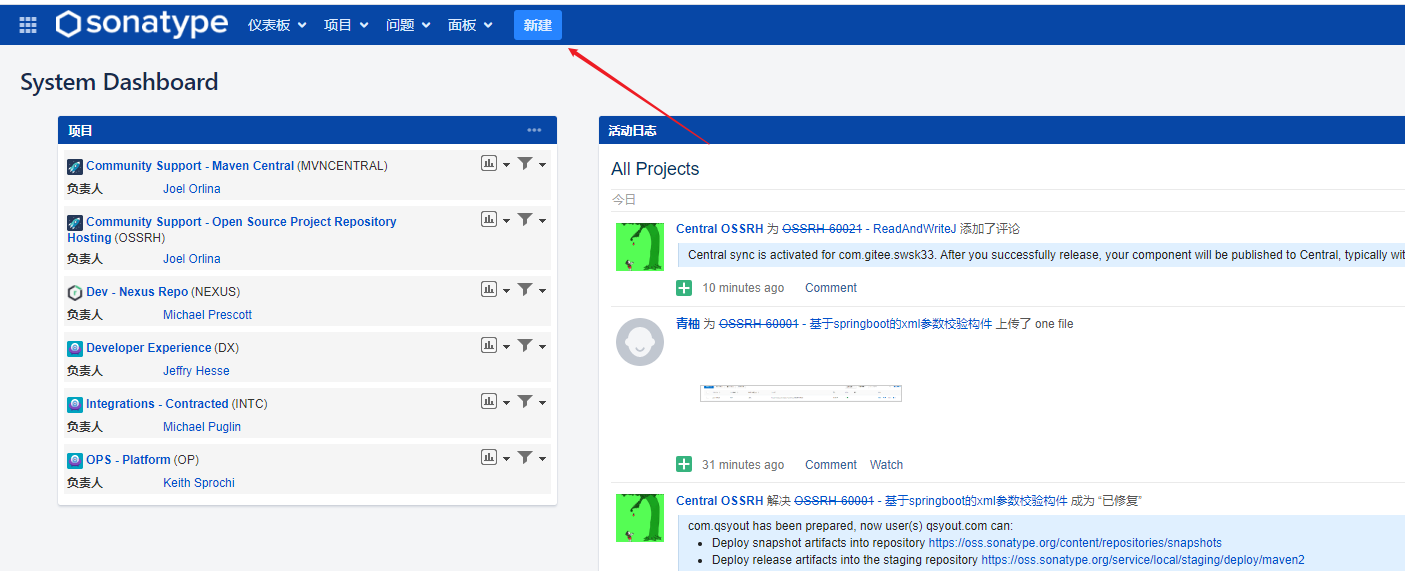The width and height of the screenshot is (1405, 571).
Task: Click green plus icon beside 10 minutes ago
Action: [x=684, y=288]
